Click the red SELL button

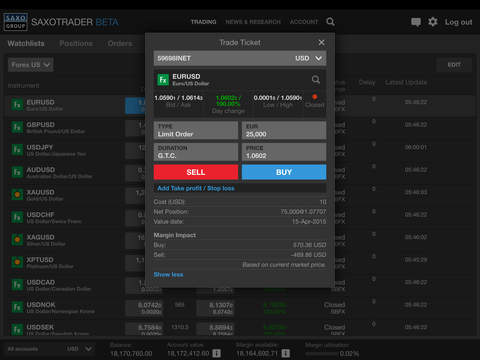coord(196,172)
